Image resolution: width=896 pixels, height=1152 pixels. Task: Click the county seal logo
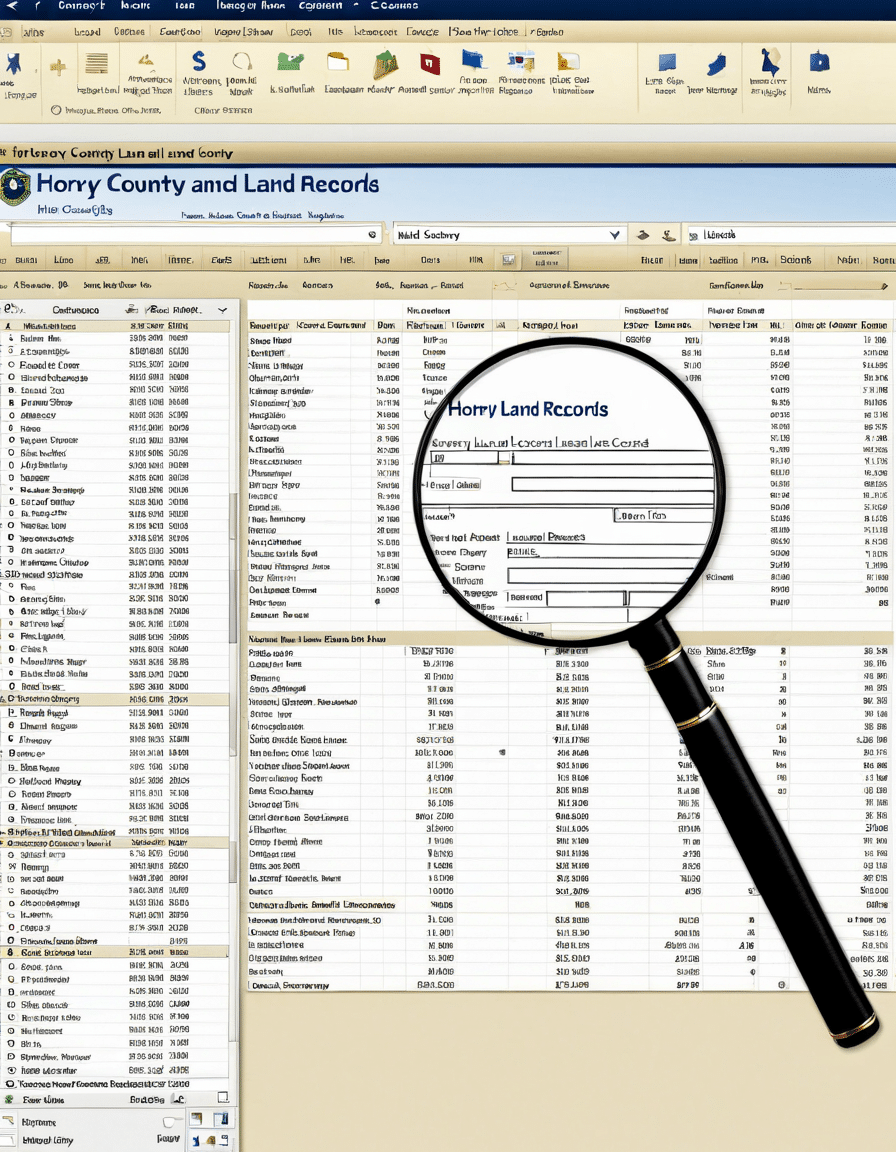click(15, 186)
